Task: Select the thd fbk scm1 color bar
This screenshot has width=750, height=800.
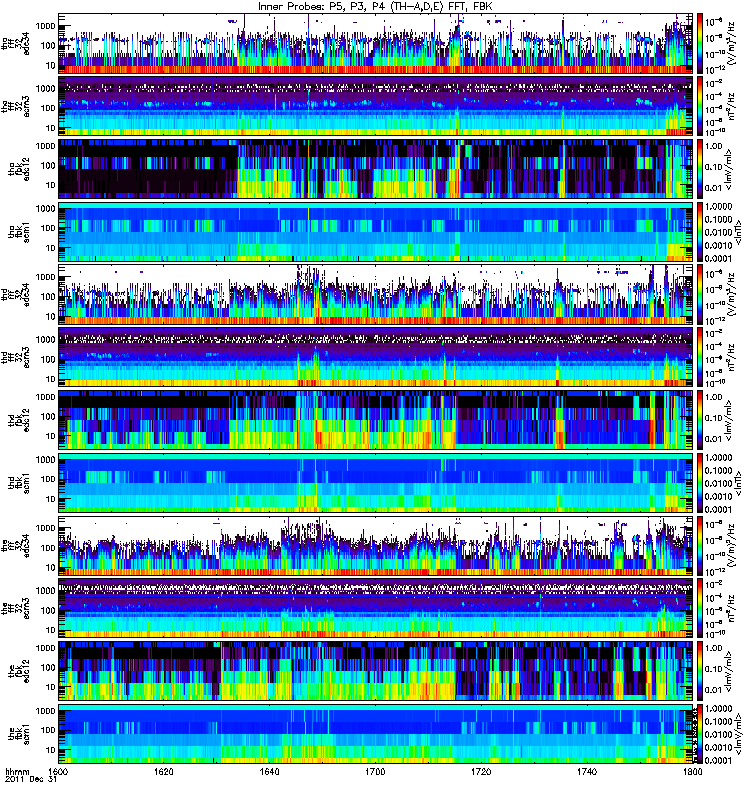Action: 700,483
